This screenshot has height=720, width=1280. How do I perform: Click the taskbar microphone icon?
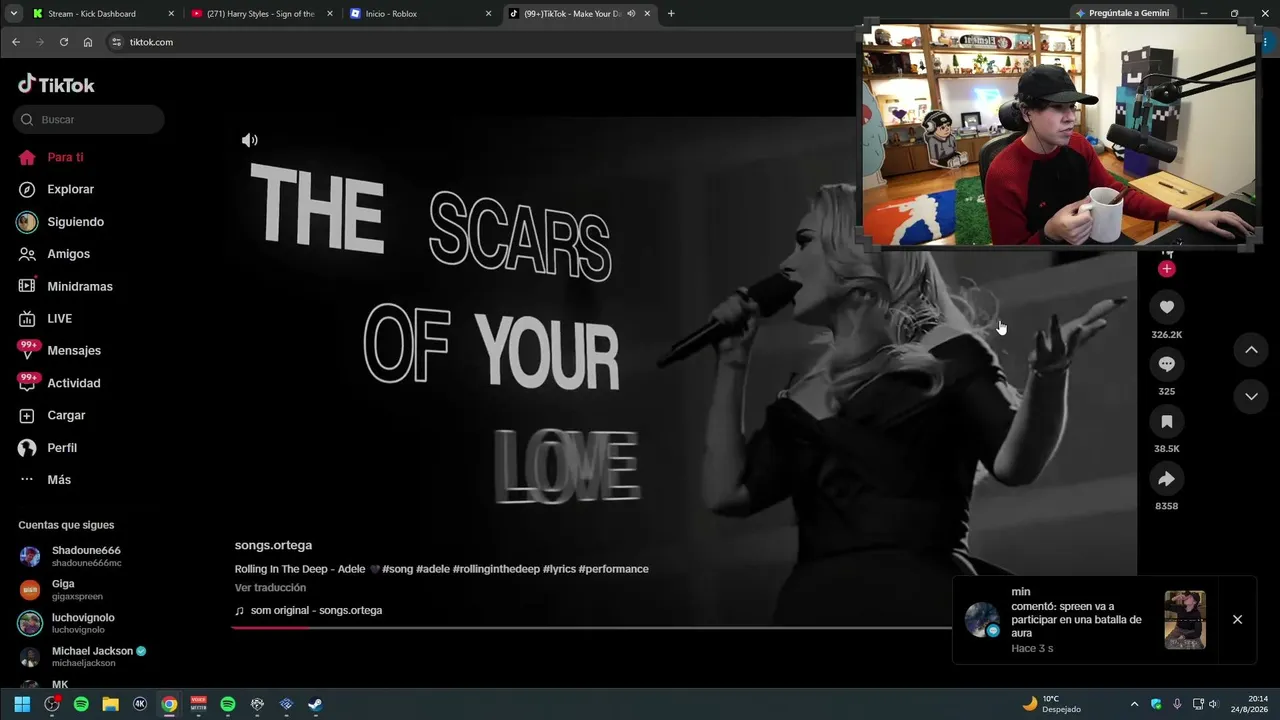click(x=1177, y=704)
